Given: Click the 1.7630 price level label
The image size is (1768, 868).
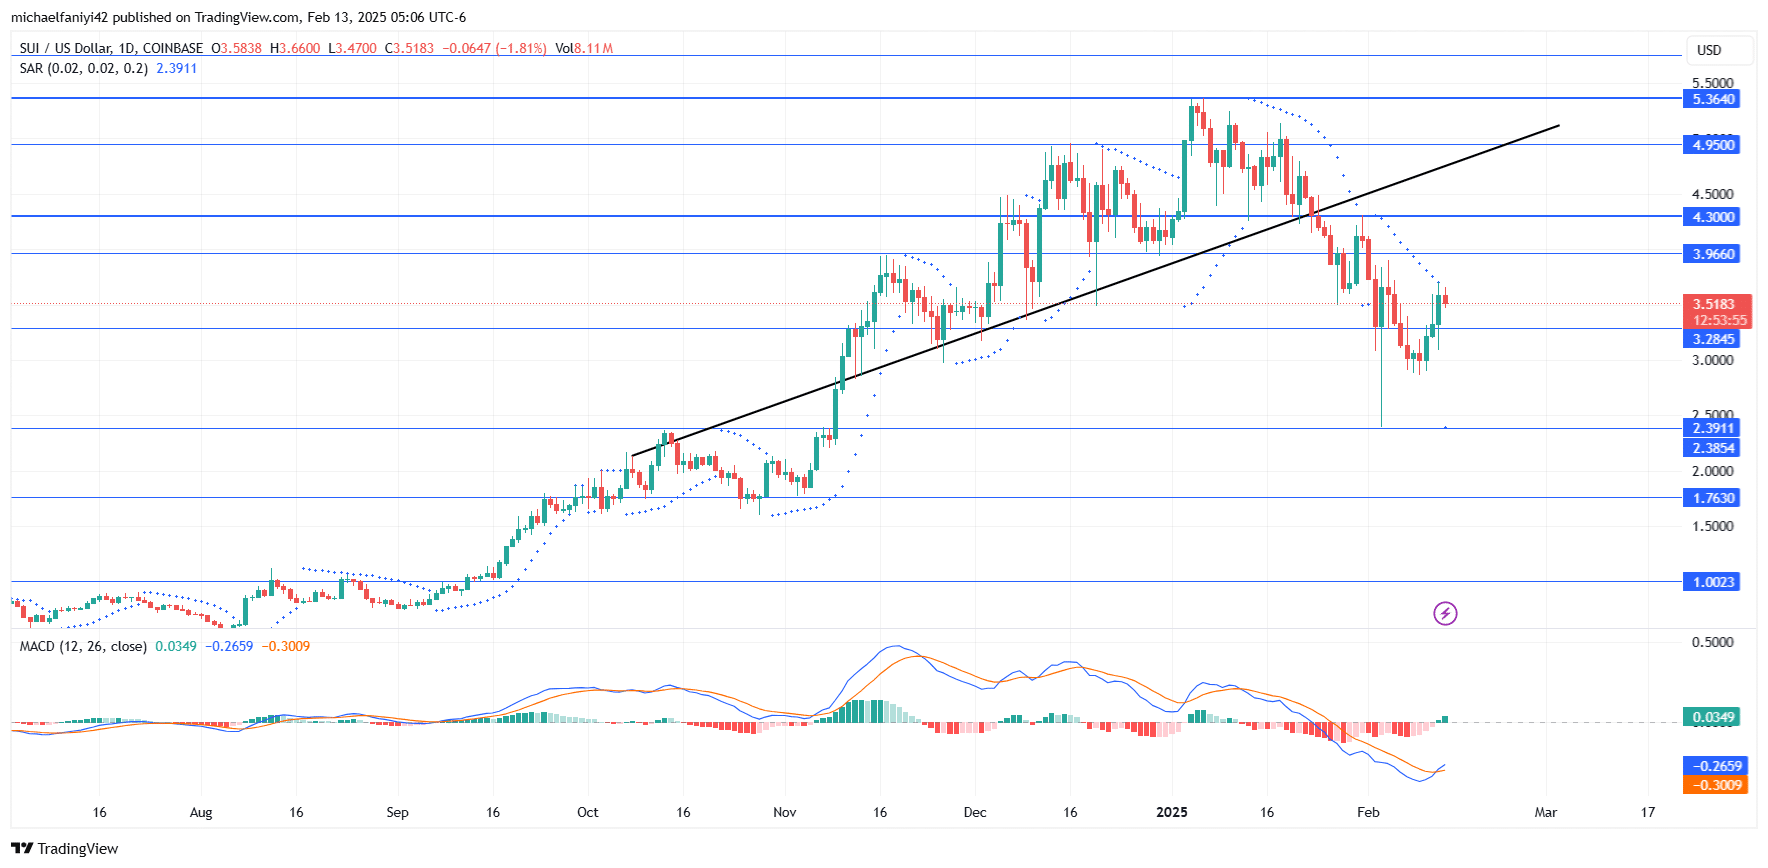Looking at the screenshot, I should 1713,498.
